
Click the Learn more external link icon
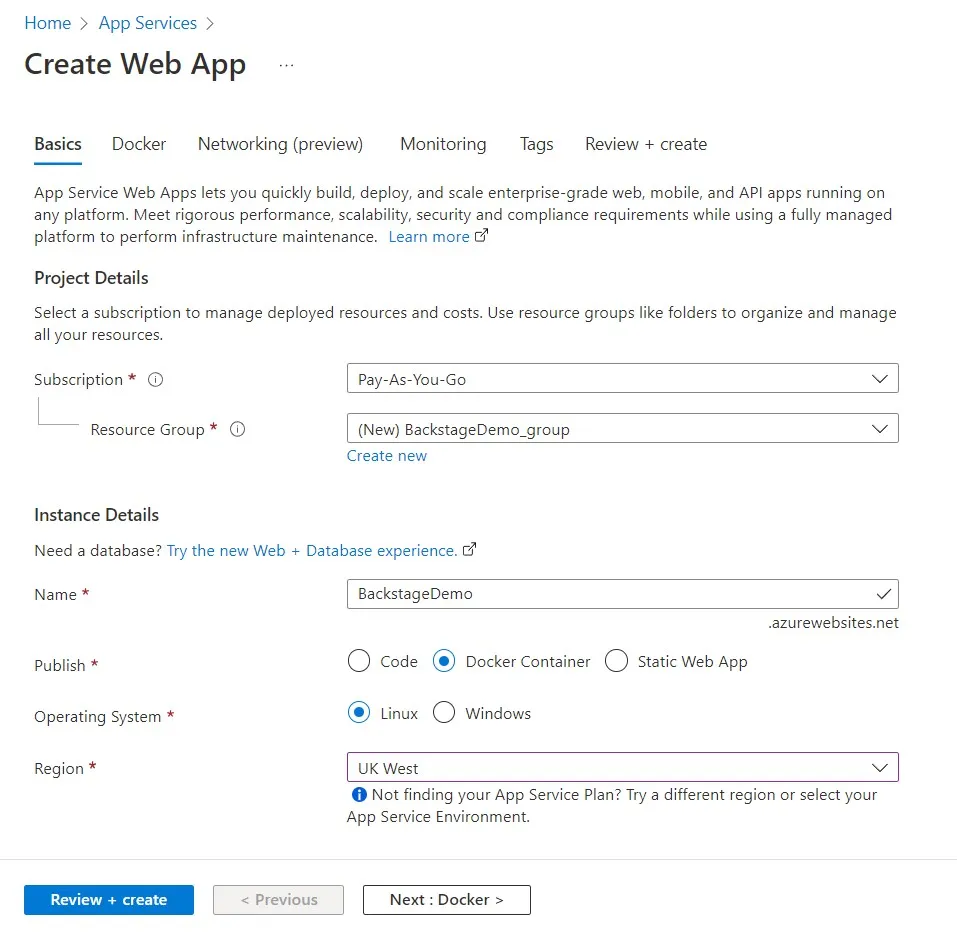pos(482,235)
